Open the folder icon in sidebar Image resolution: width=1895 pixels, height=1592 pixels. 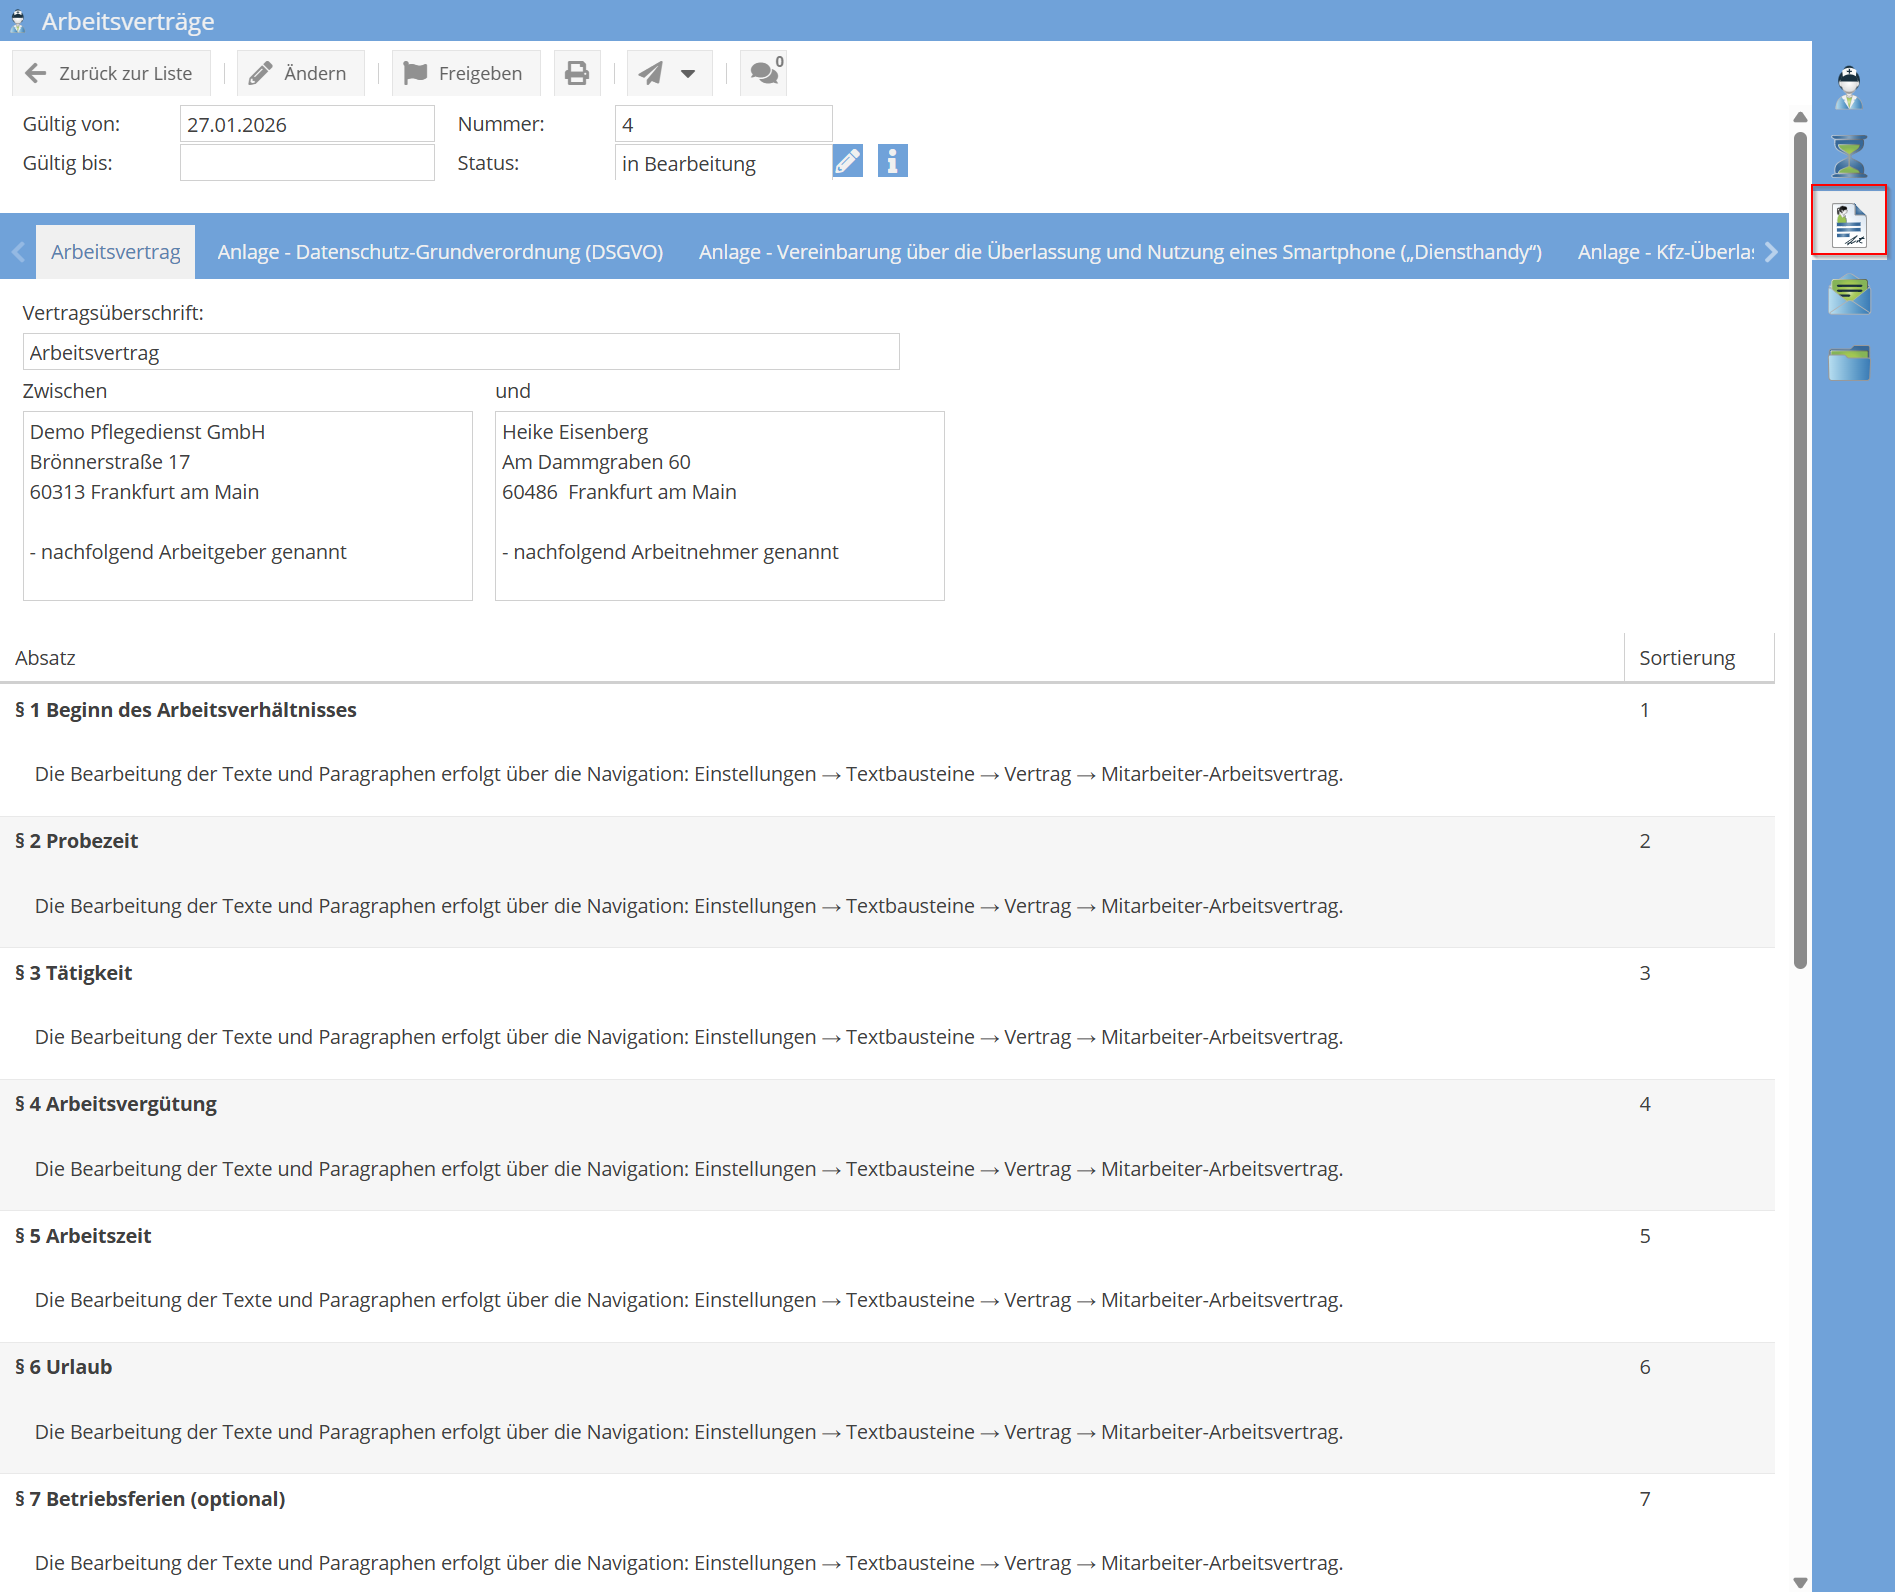click(1849, 363)
